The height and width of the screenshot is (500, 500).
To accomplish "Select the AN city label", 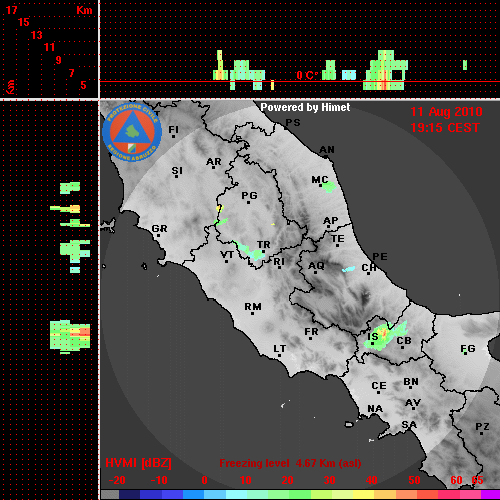I will pos(327,150).
